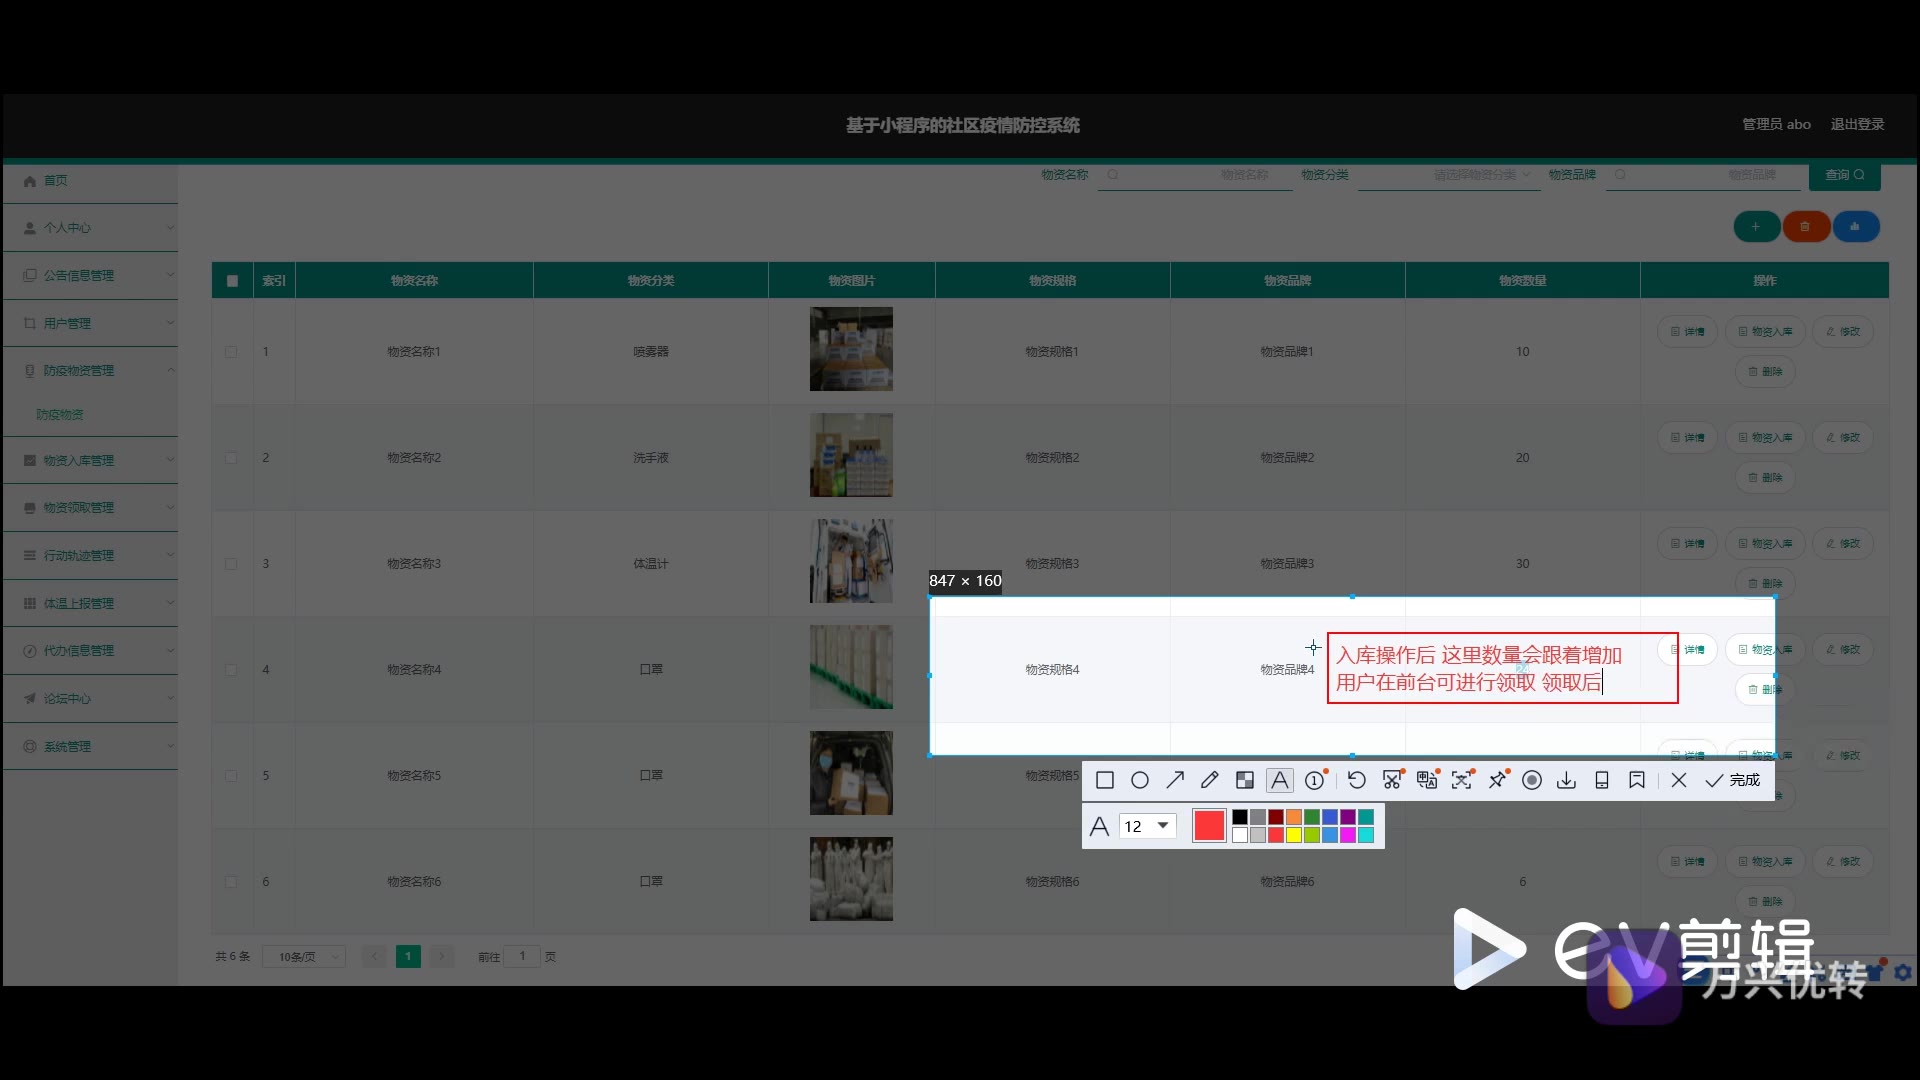Viewport: 1920px width, 1080px height.
Task: Select the arrow annotation tool
Action: pos(1175,780)
